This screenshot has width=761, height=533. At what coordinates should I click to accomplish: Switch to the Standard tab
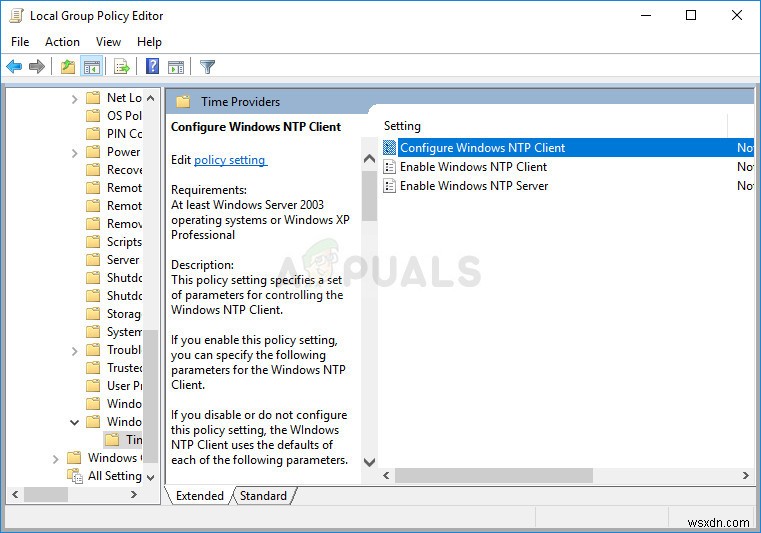(263, 496)
